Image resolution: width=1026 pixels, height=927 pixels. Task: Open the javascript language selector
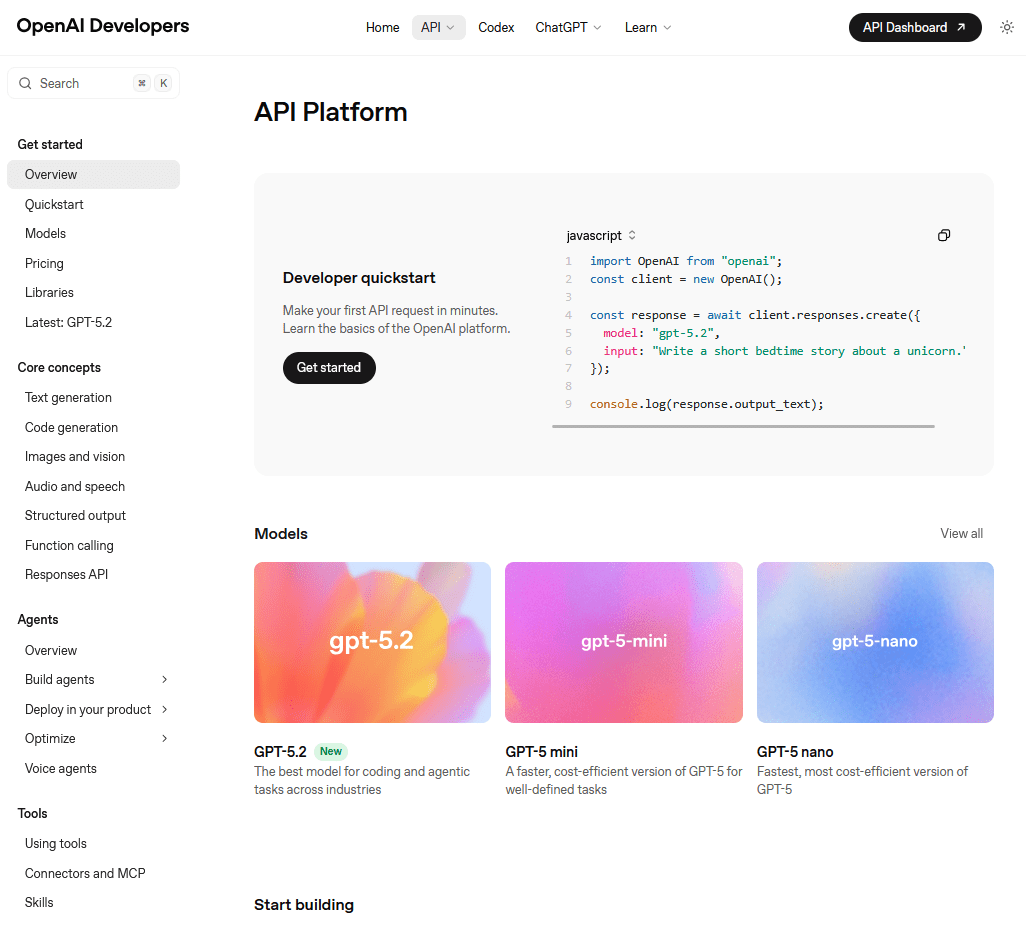pos(601,236)
